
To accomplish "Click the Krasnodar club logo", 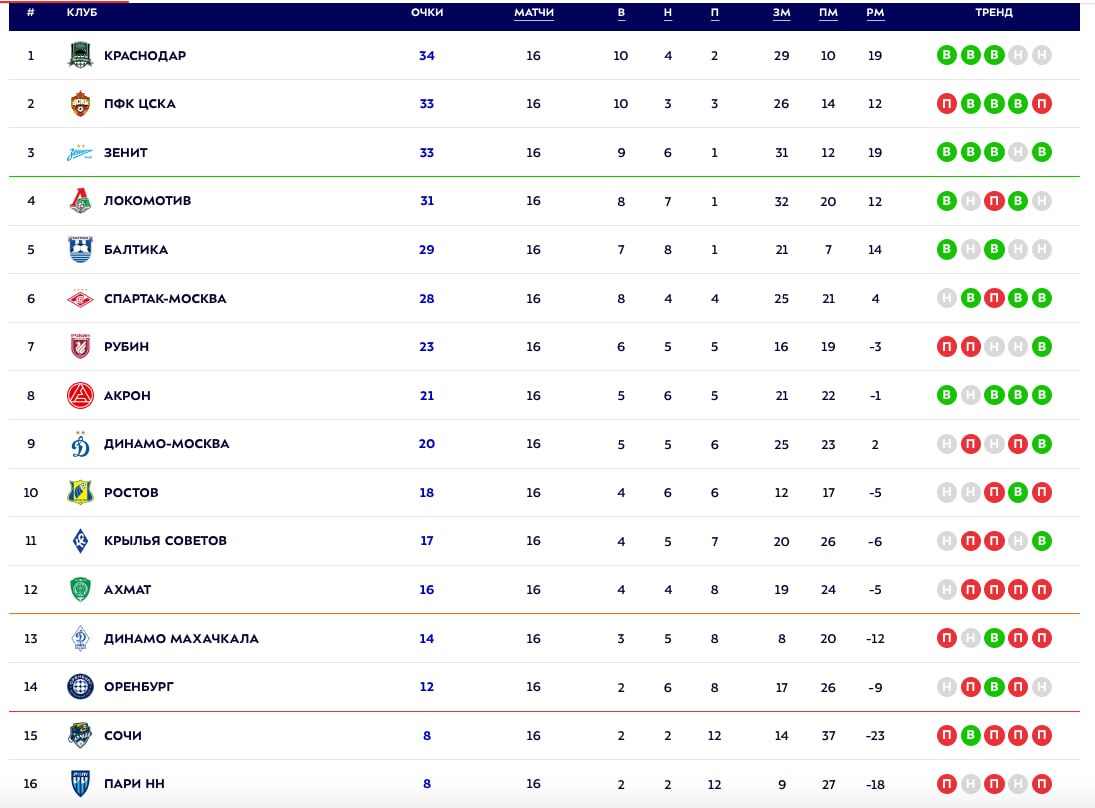I will coord(80,56).
